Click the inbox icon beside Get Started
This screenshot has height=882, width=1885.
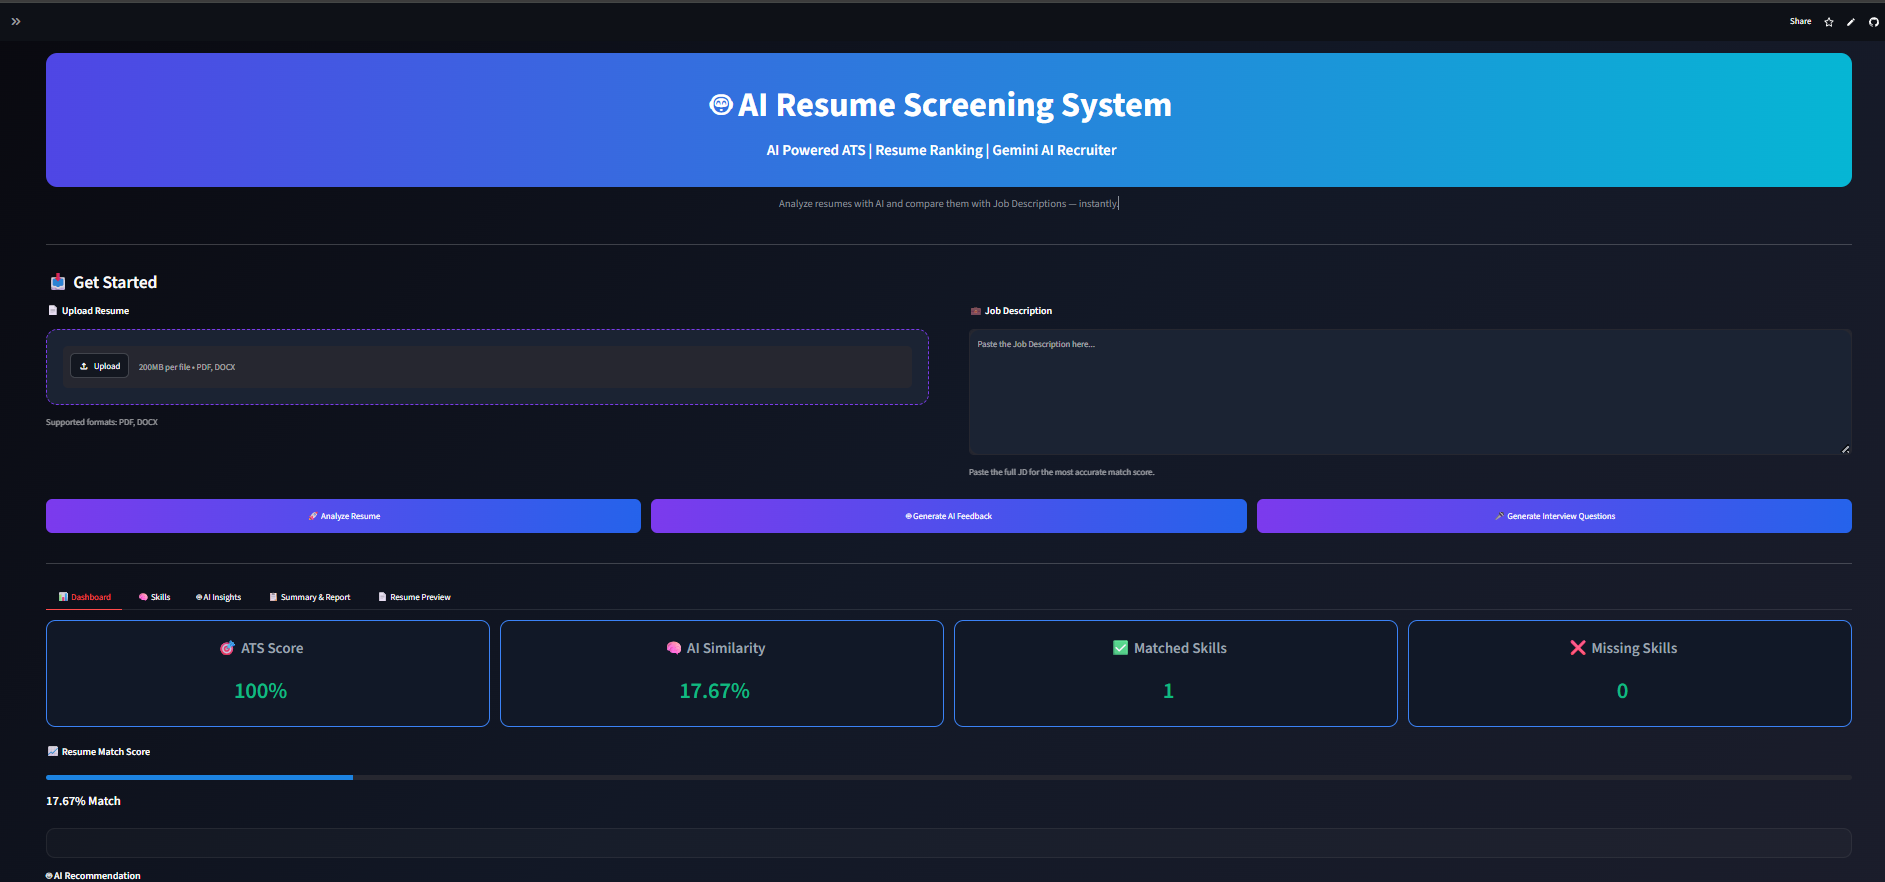tap(58, 282)
